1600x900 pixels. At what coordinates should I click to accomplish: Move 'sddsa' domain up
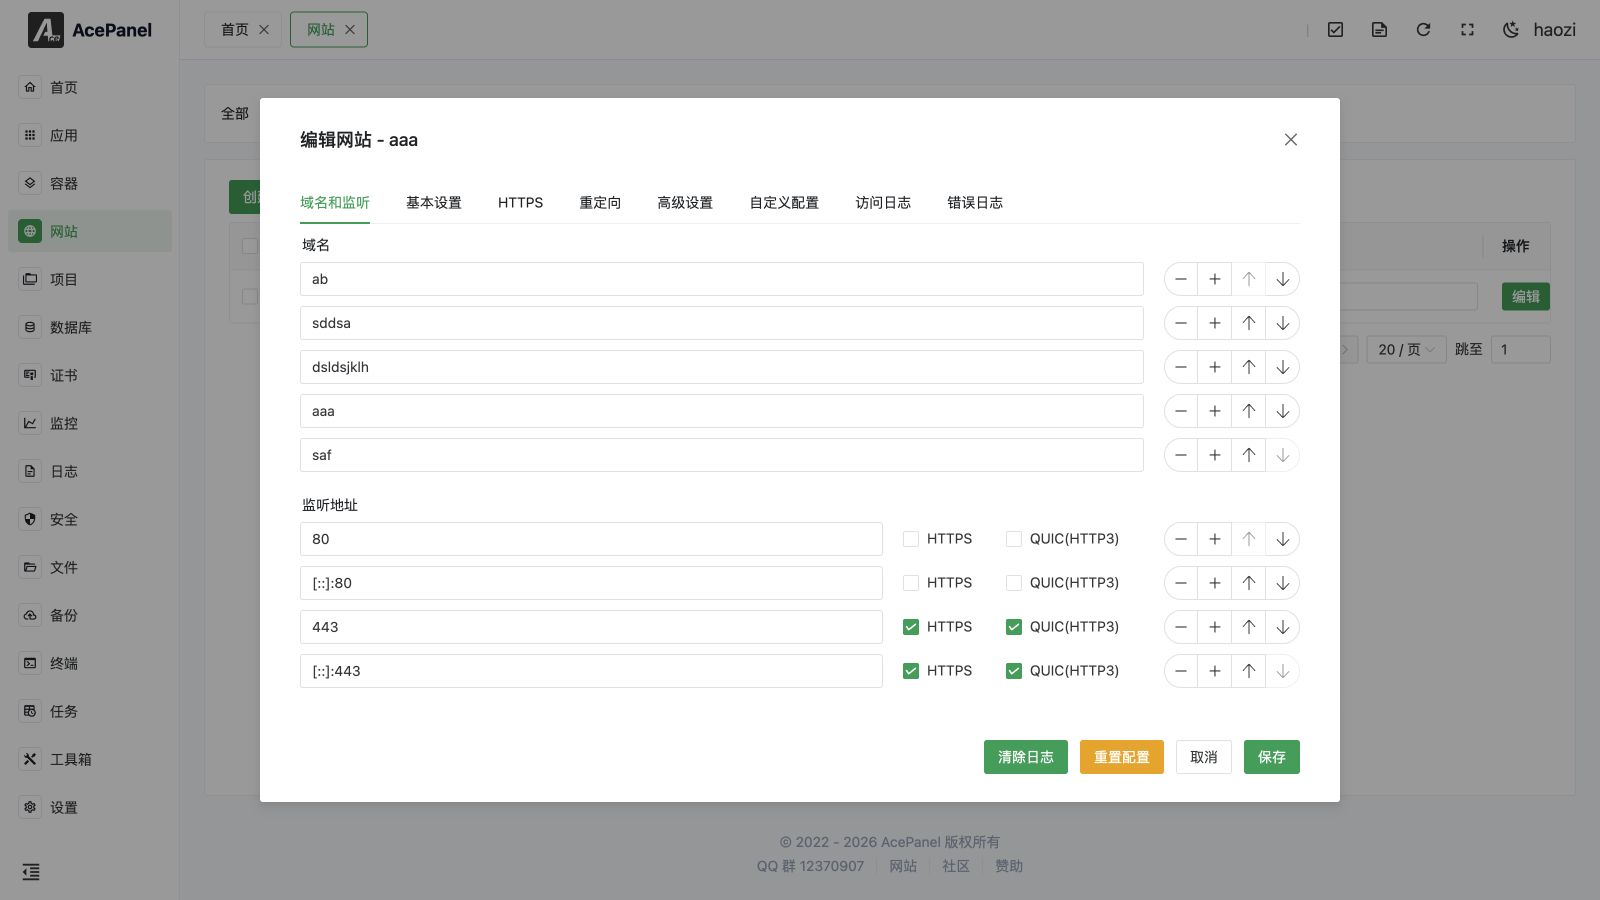click(x=1249, y=323)
